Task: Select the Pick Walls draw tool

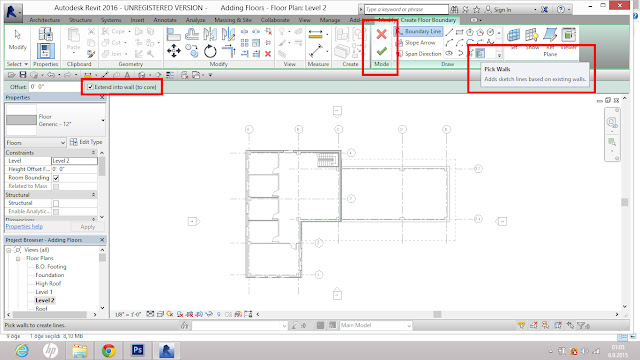Action: [480, 53]
